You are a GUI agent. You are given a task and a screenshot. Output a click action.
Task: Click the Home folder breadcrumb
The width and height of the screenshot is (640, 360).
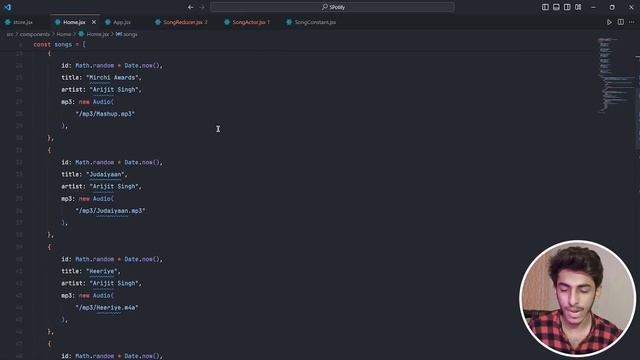click(63, 34)
